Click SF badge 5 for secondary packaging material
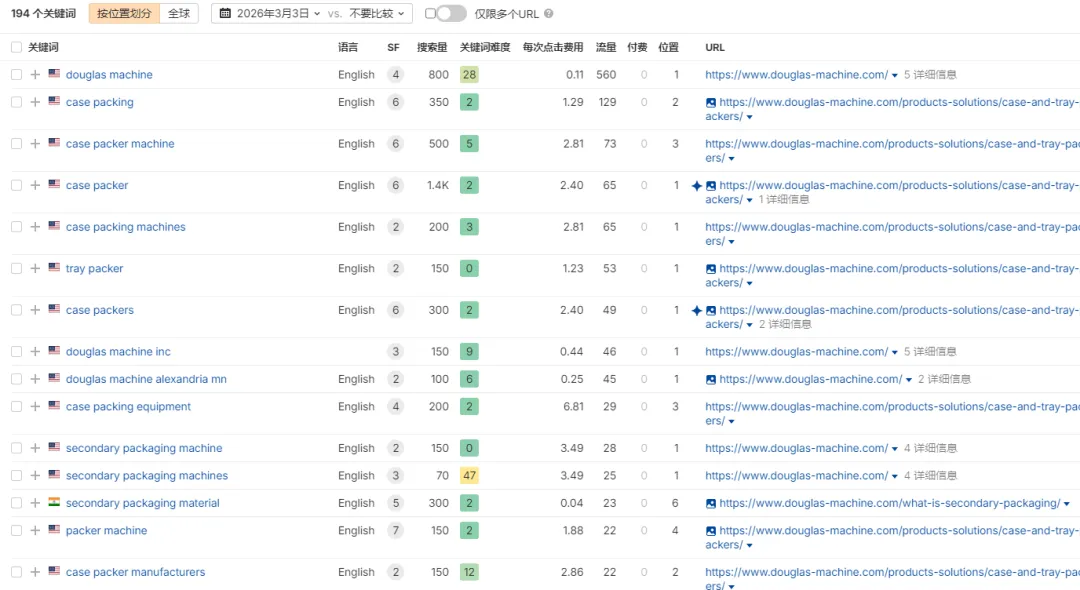This screenshot has width=1080, height=590. pyautogui.click(x=395, y=503)
